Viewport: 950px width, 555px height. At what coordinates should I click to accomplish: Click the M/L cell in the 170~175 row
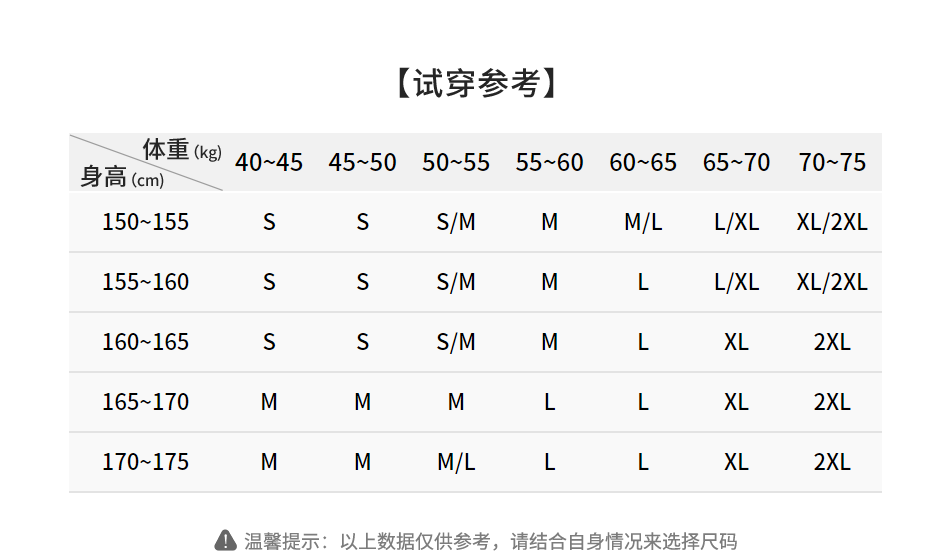456,462
